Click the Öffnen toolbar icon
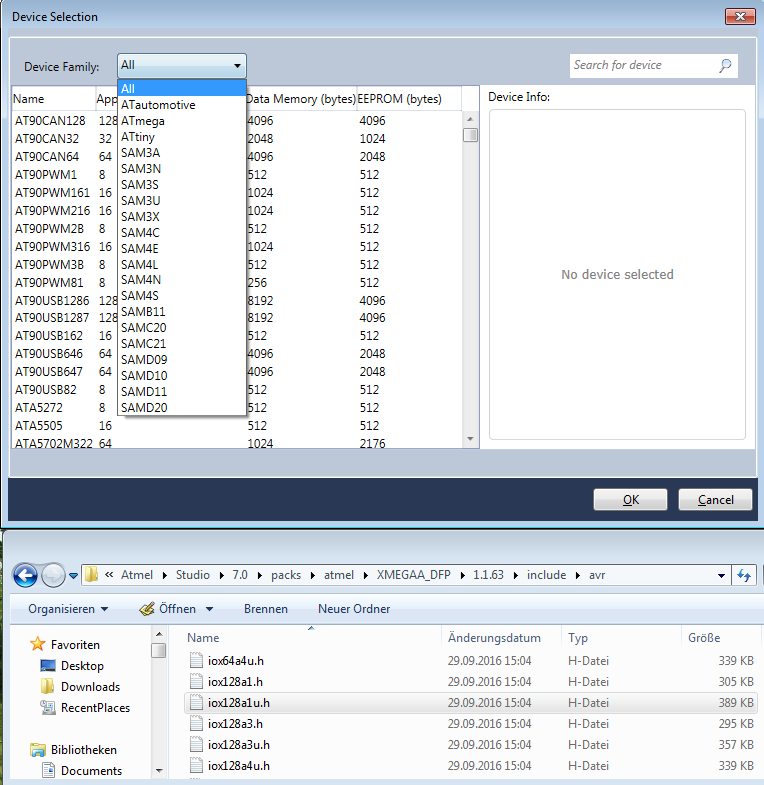 [x=147, y=609]
